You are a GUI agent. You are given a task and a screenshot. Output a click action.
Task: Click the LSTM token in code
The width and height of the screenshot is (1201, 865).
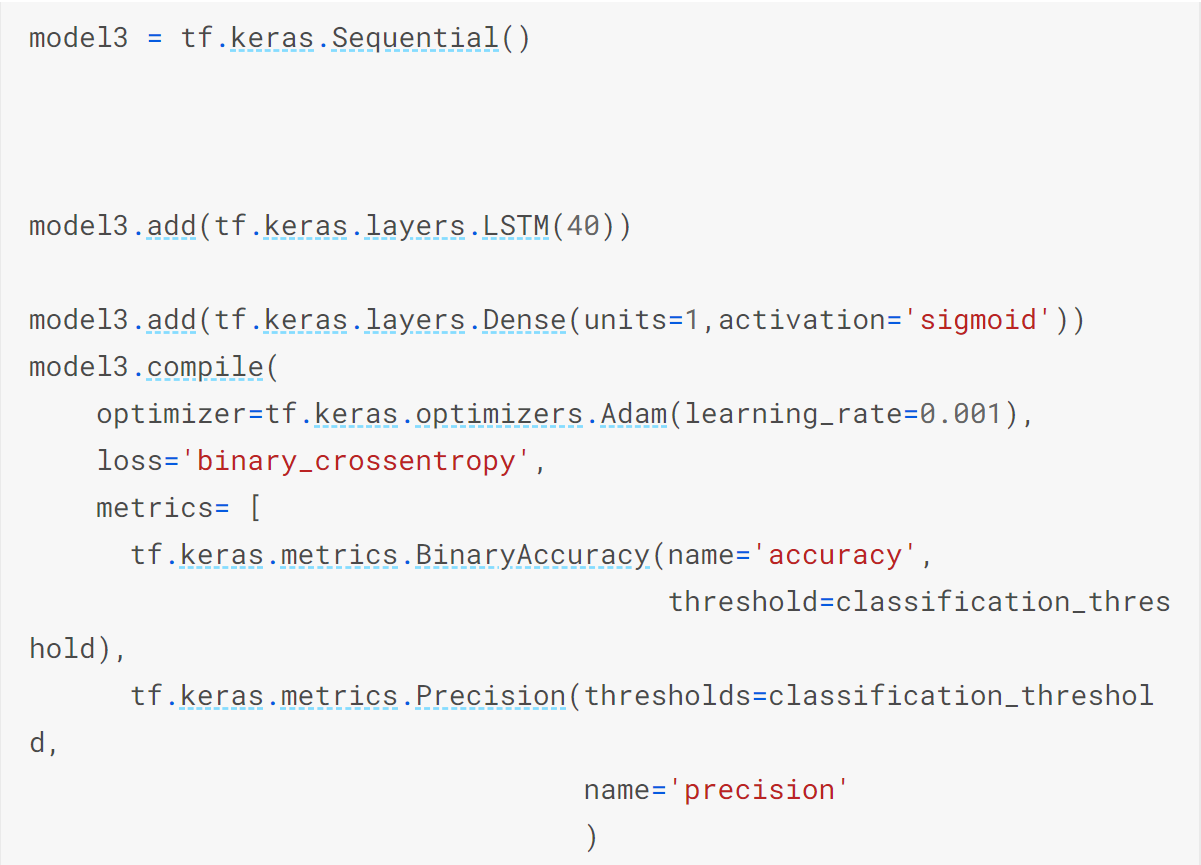coord(516,226)
